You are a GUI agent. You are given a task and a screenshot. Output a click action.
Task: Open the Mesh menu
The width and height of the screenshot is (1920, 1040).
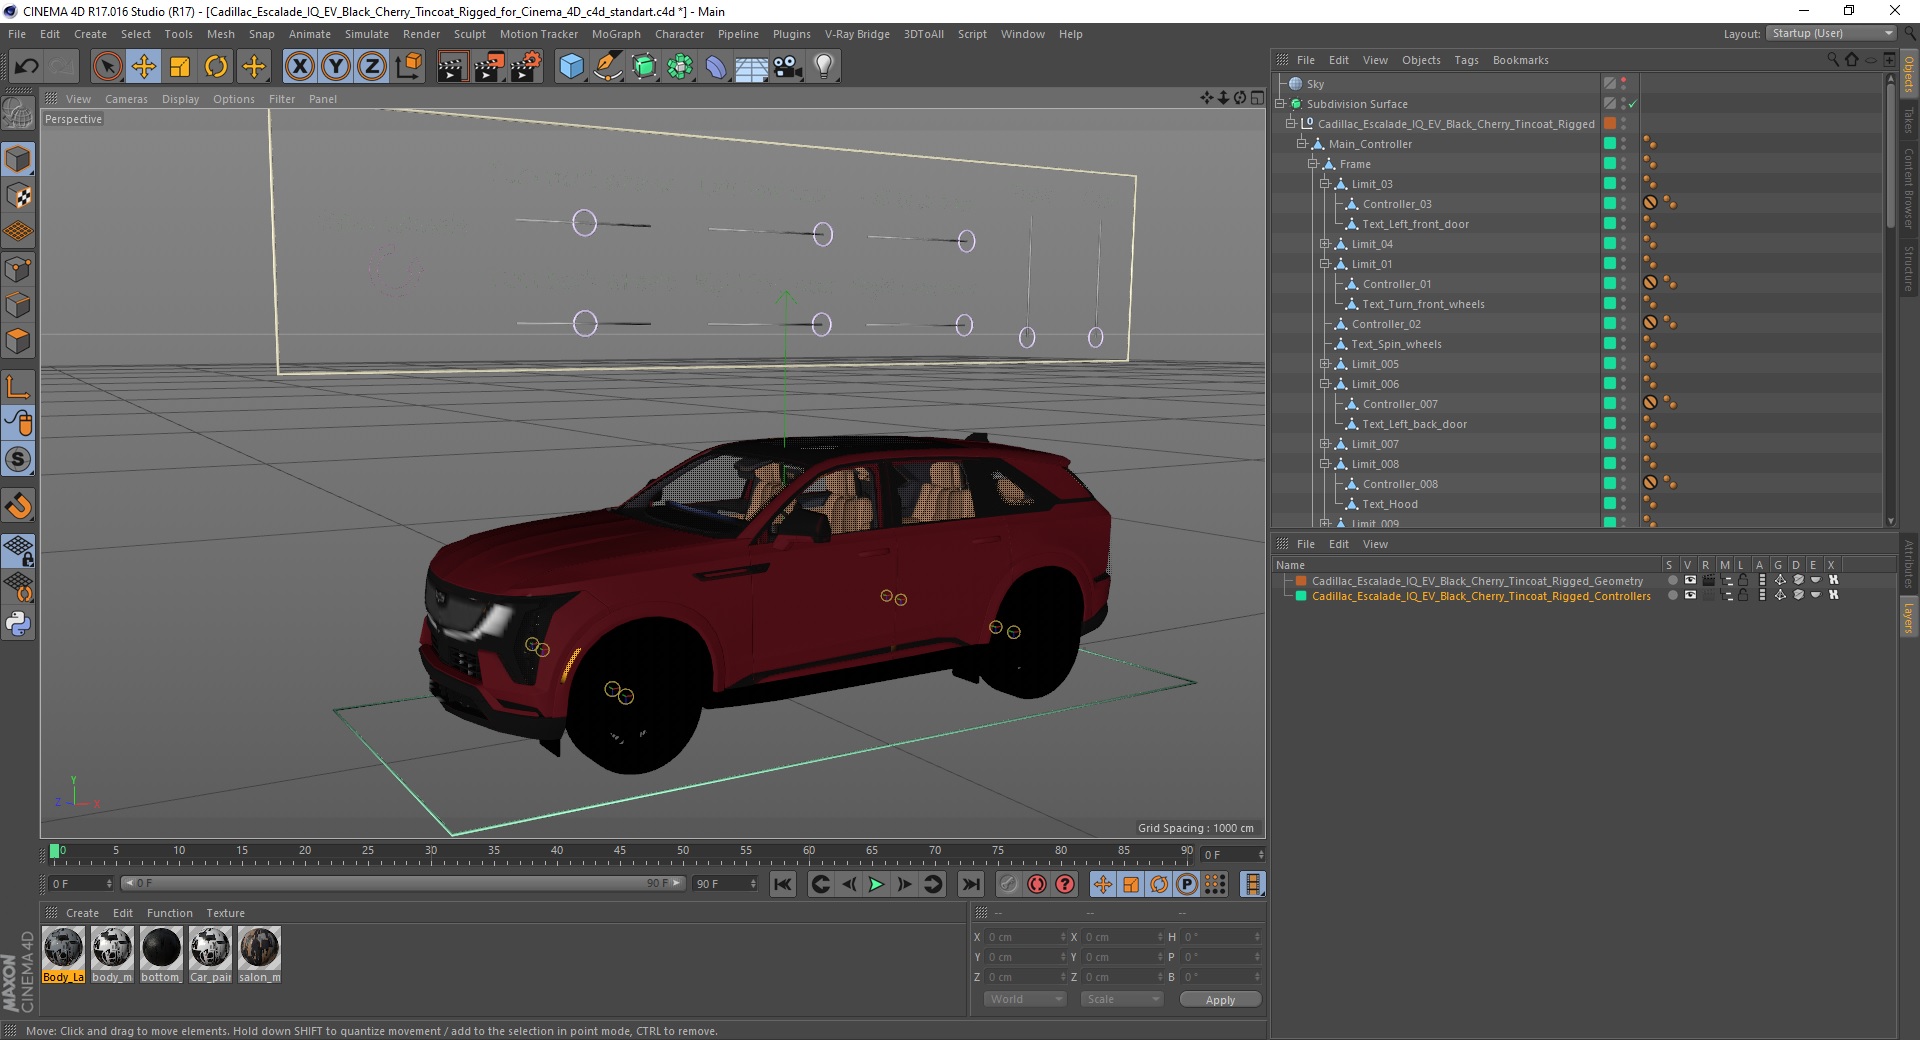(x=220, y=34)
